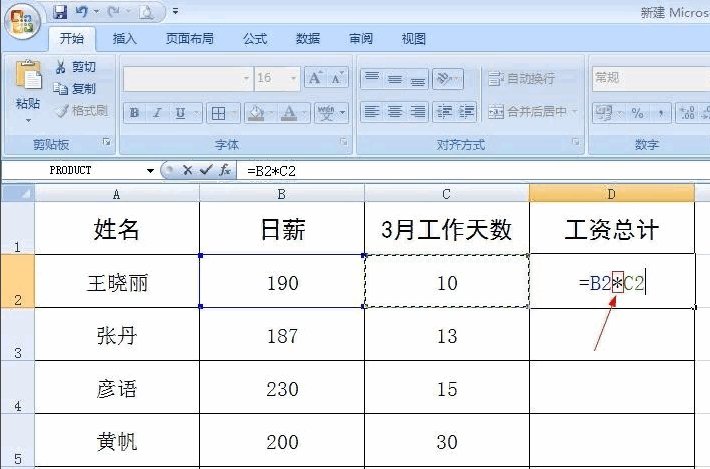Toggle underline formatting
The image size is (710, 469).
(x=180, y=113)
